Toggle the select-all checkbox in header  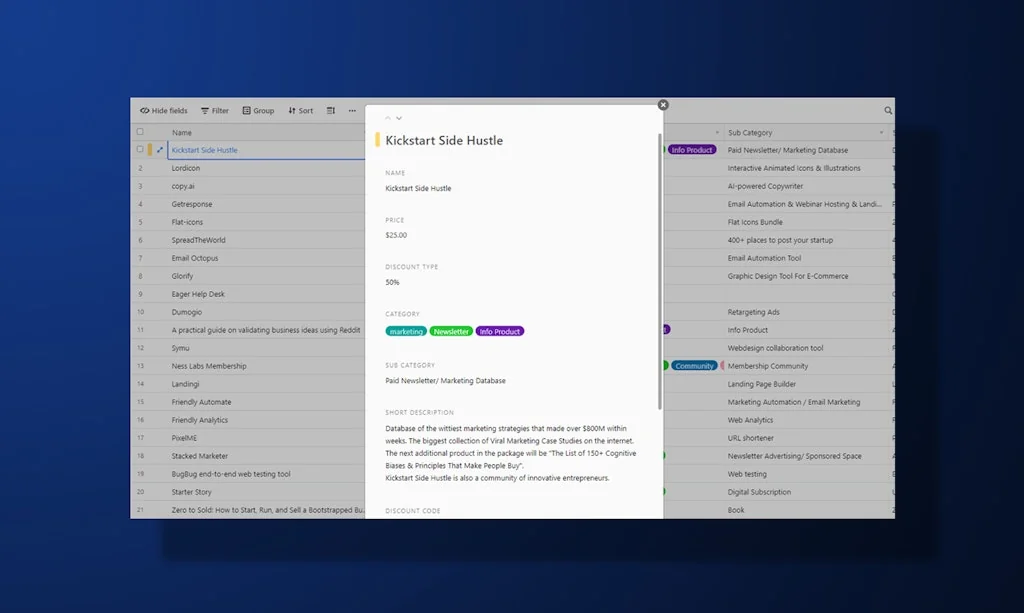pos(140,132)
